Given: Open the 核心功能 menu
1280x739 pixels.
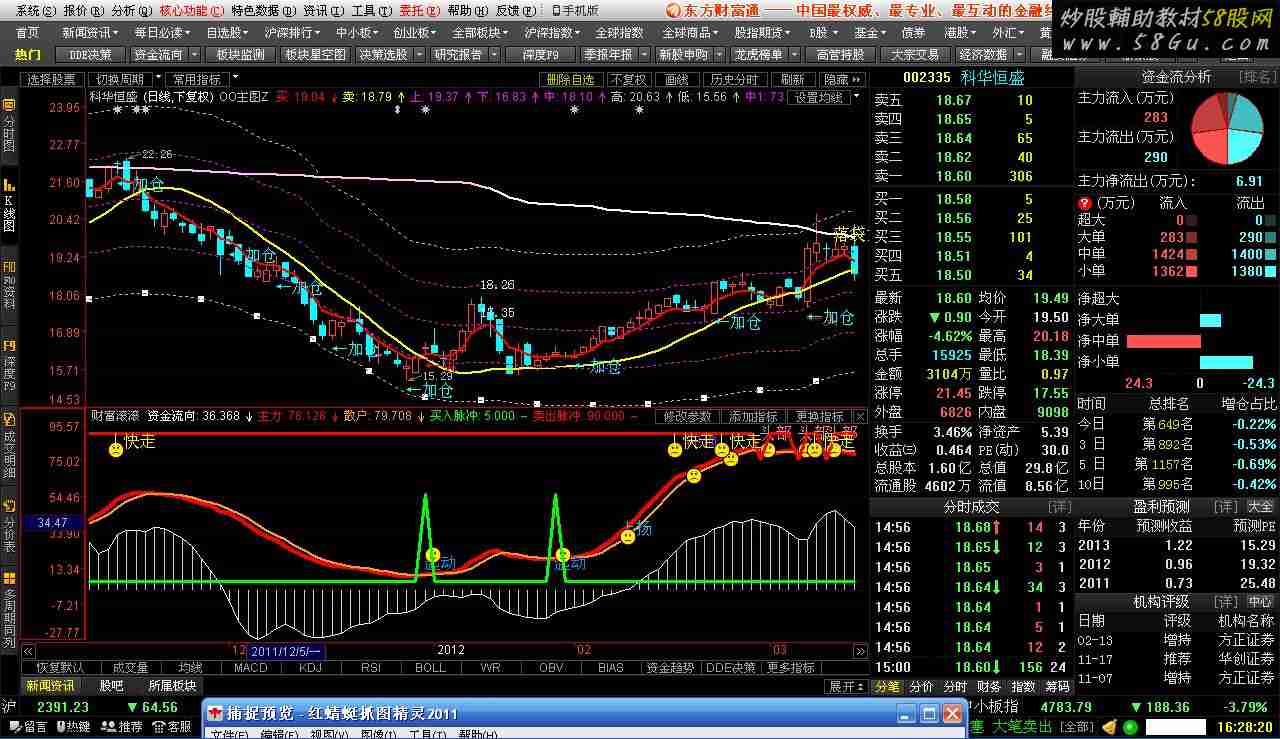Looking at the screenshot, I should point(192,10).
